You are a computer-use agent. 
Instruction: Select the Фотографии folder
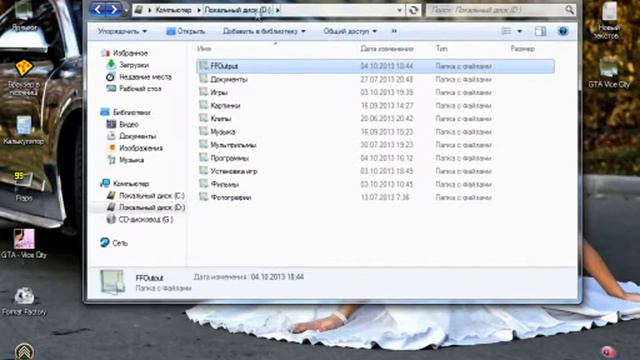(x=375, y=198)
